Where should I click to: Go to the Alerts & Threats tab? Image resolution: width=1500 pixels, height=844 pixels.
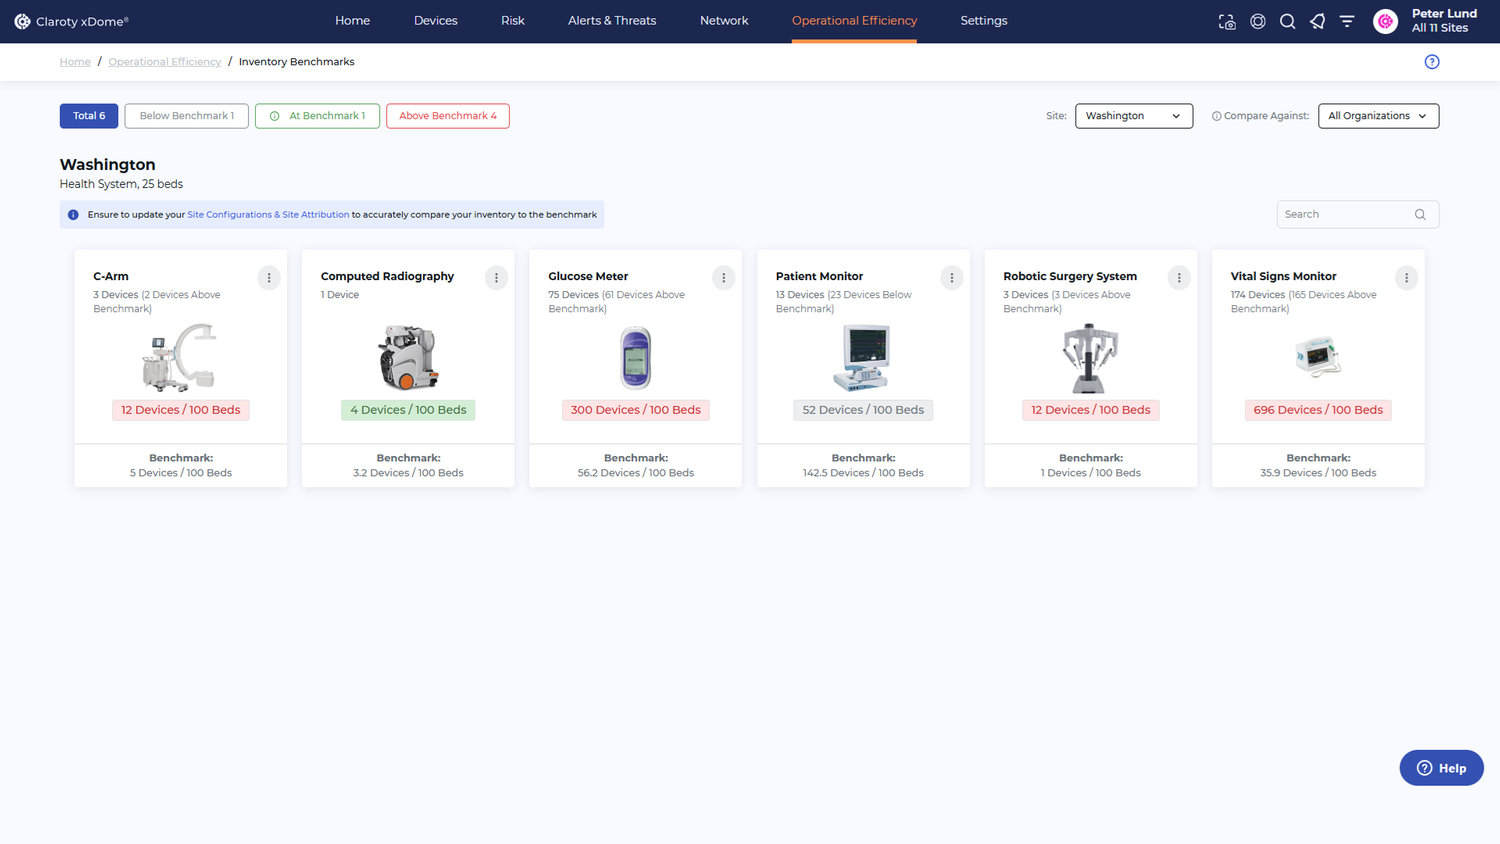pos(612,21)
